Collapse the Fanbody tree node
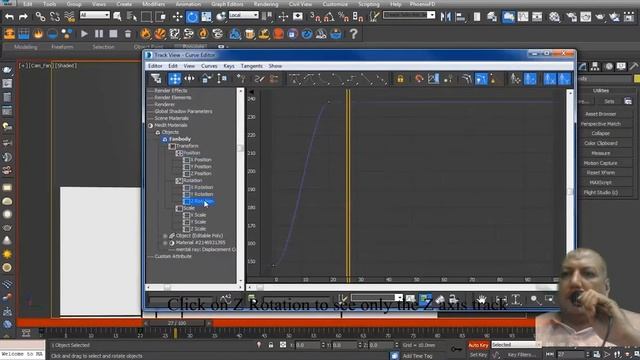This screenshot has width=640, height=360. coord(165,139)
